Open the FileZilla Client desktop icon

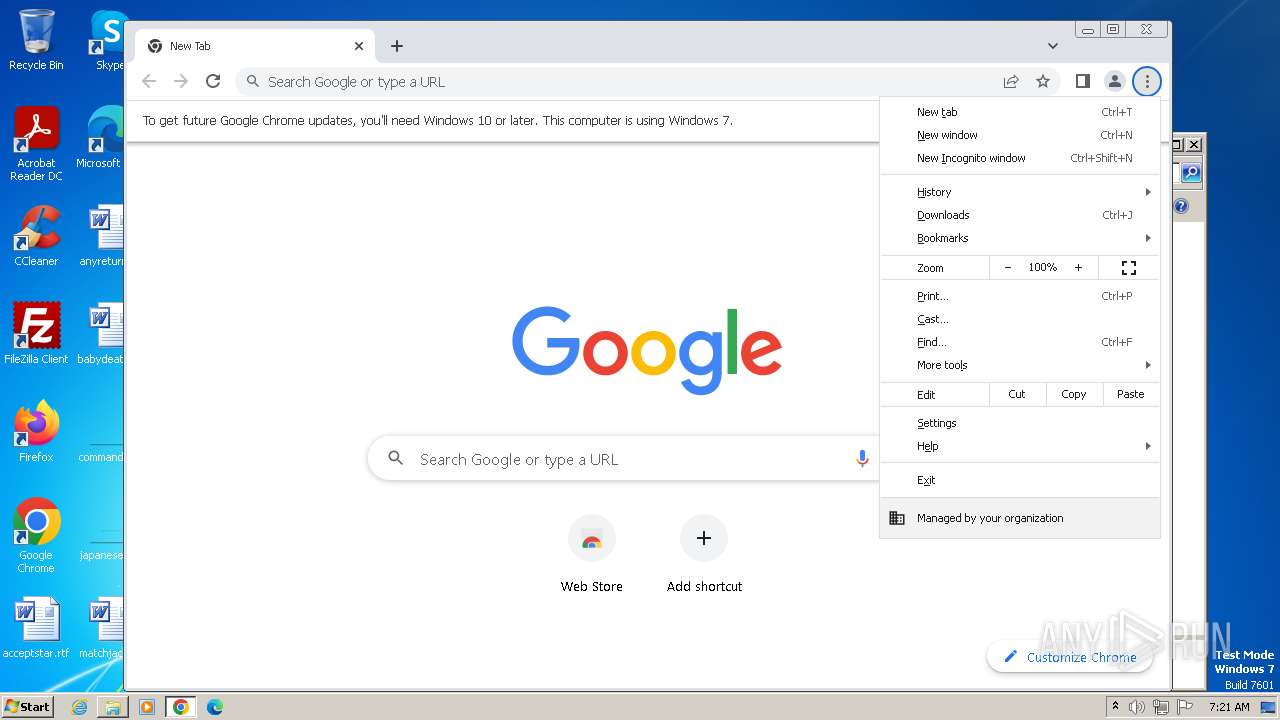(36, 334)
